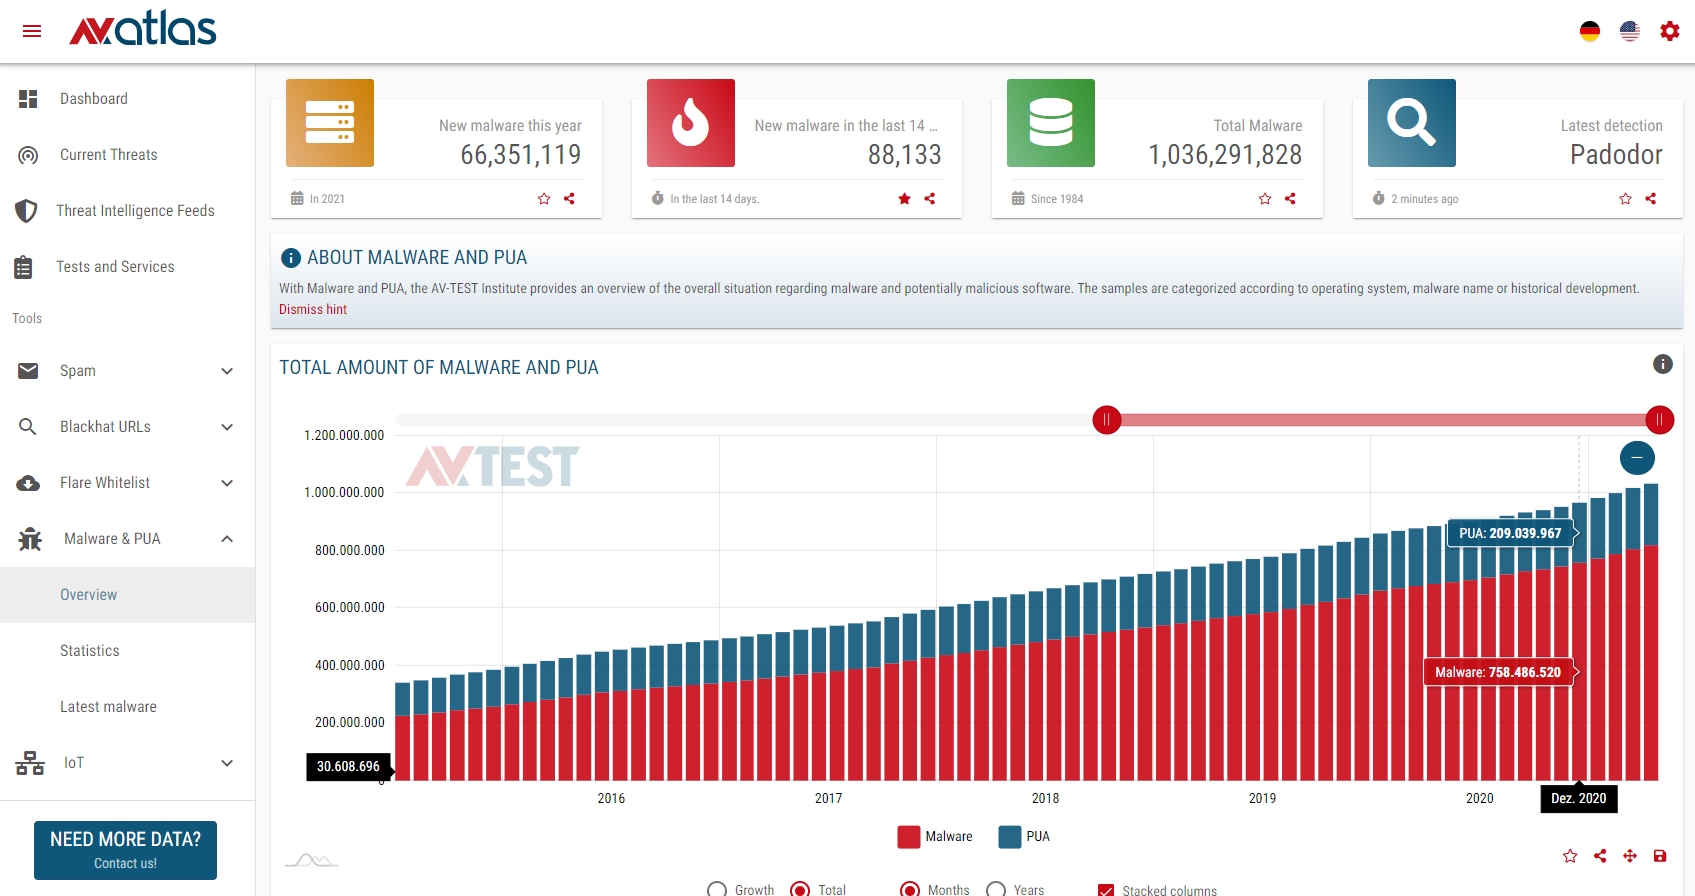Go to the Statistics submenu item

tap(90, 651)
